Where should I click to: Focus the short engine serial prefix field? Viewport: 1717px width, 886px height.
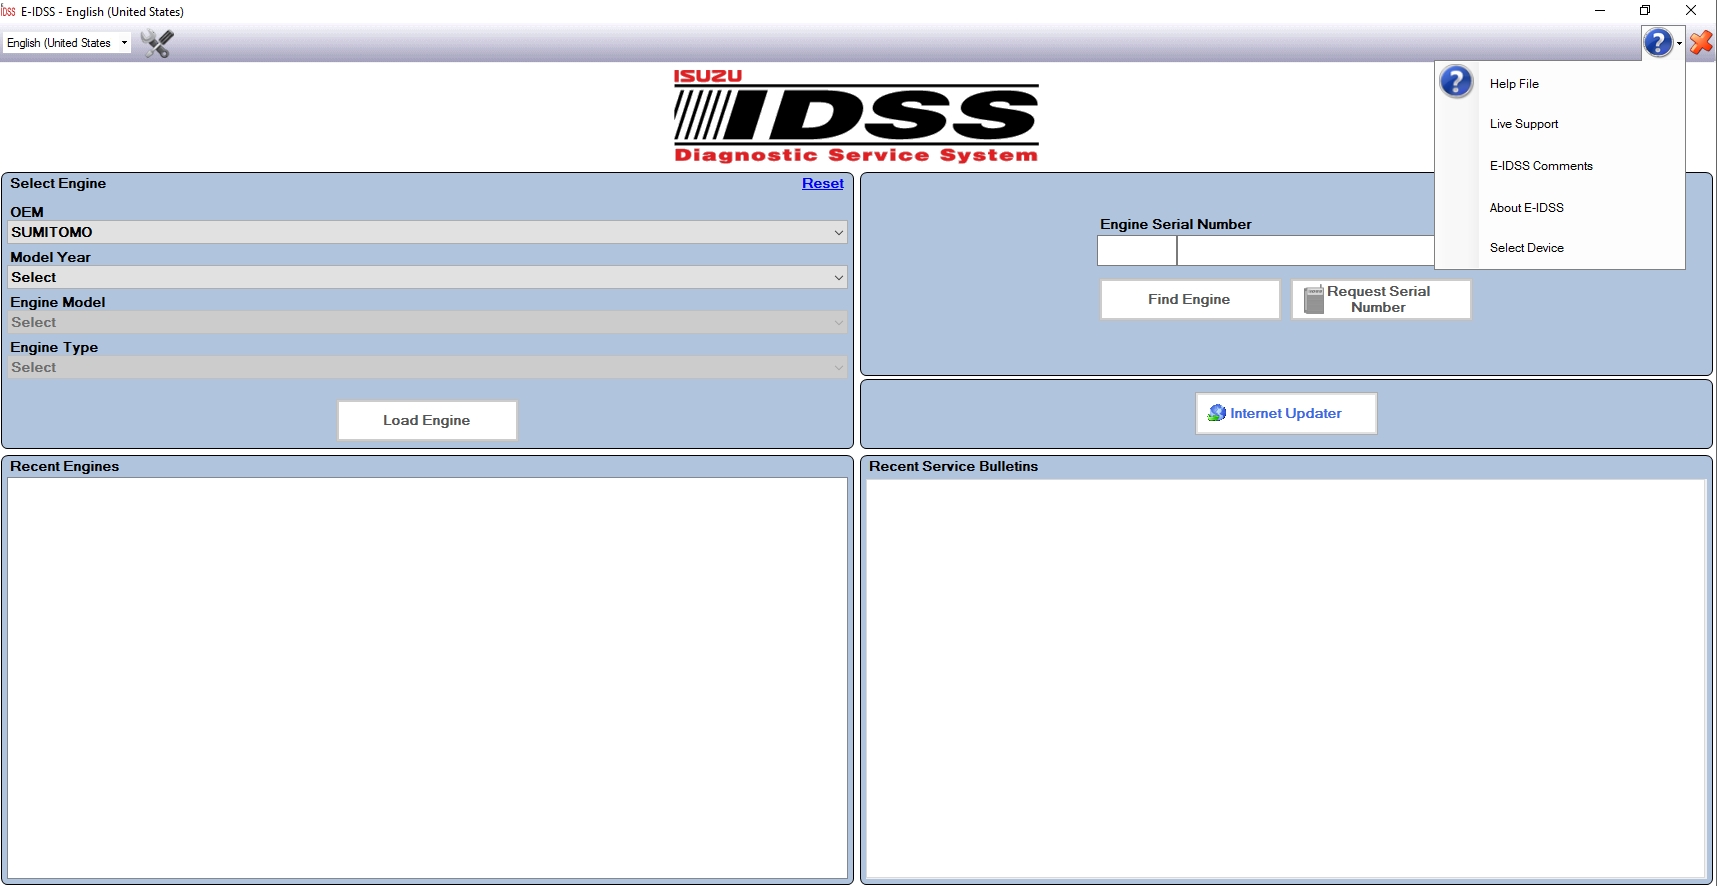tap(1137, 251)
